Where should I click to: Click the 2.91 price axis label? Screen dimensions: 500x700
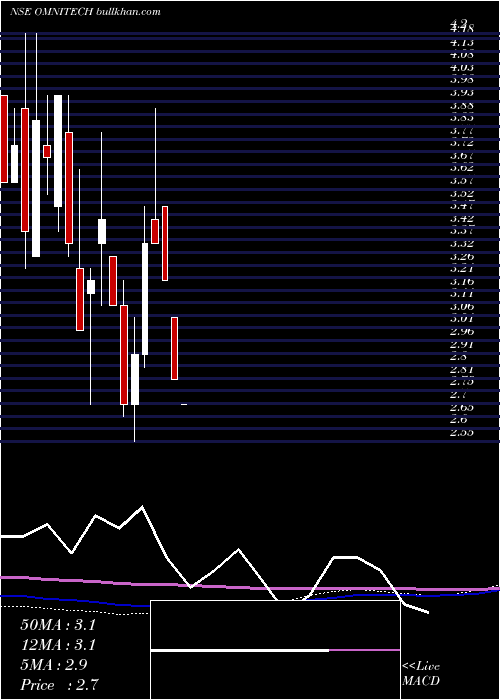pyautogui.click(x=462, y=345)
